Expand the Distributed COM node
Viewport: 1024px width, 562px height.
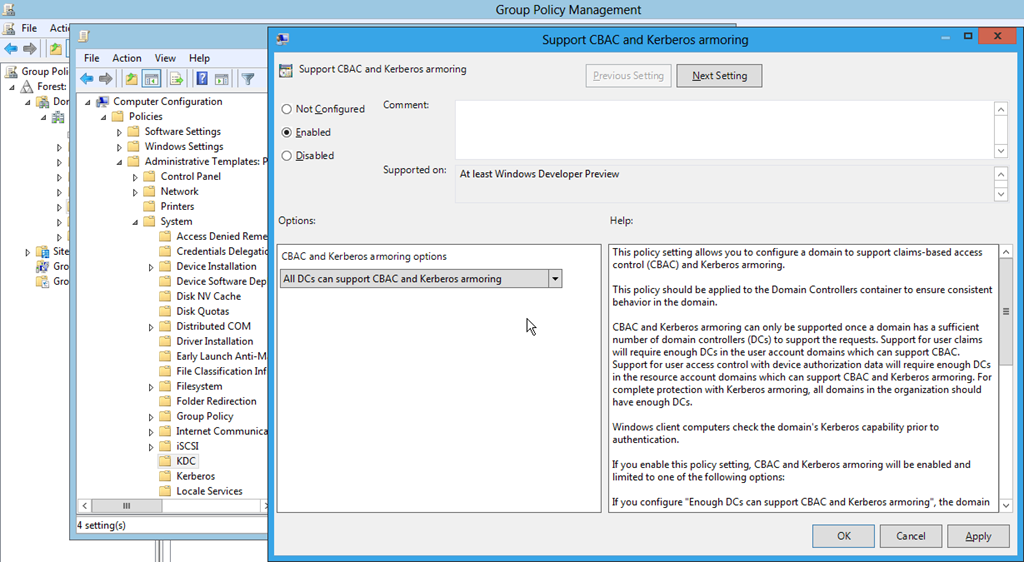tap(151, 327)
